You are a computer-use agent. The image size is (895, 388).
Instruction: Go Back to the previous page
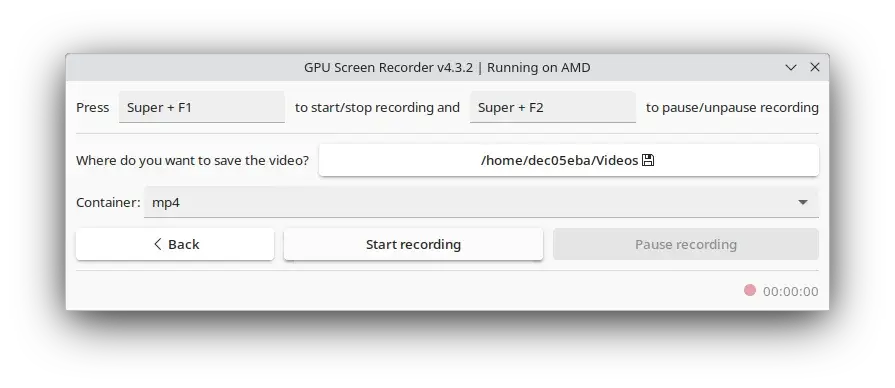175,244
